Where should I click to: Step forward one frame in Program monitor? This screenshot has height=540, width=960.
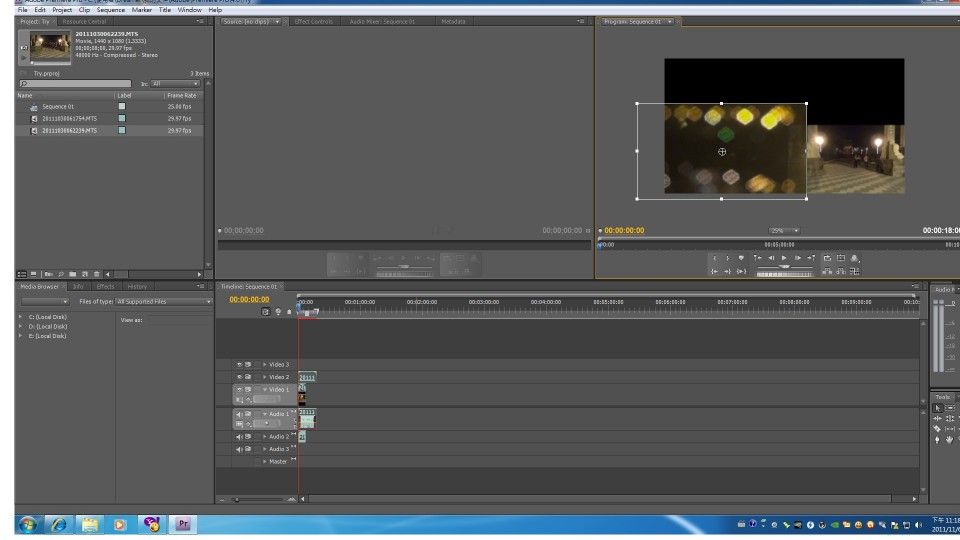click(797, 258)
